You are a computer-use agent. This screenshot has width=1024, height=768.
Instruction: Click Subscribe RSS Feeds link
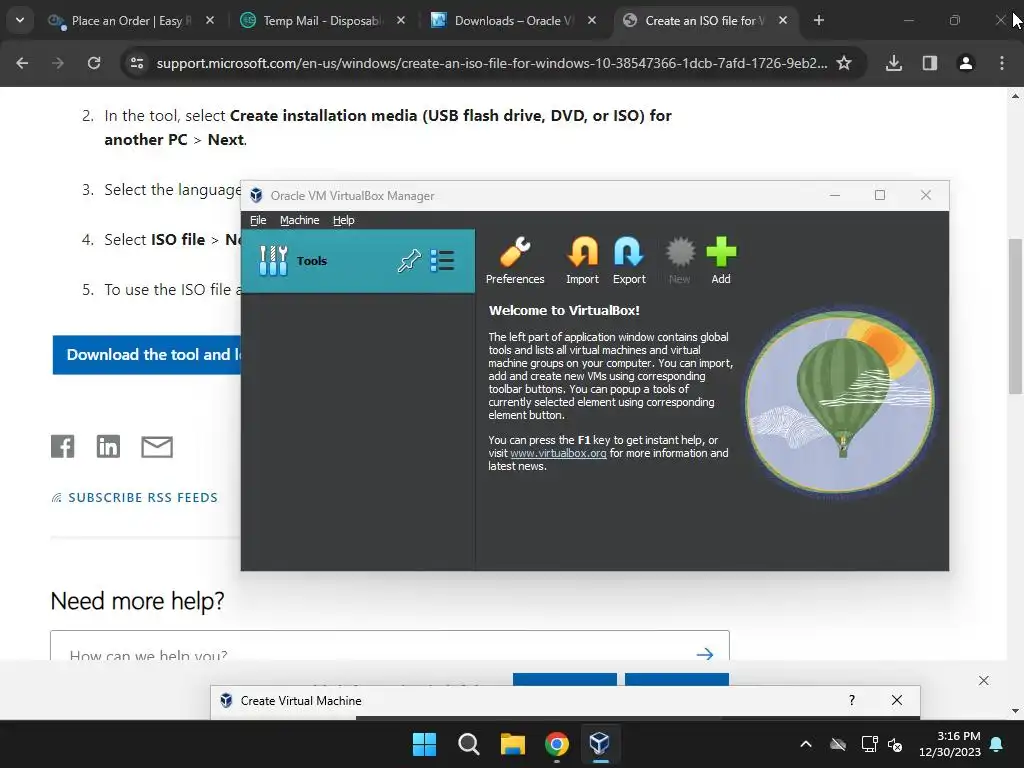point(135,498)
